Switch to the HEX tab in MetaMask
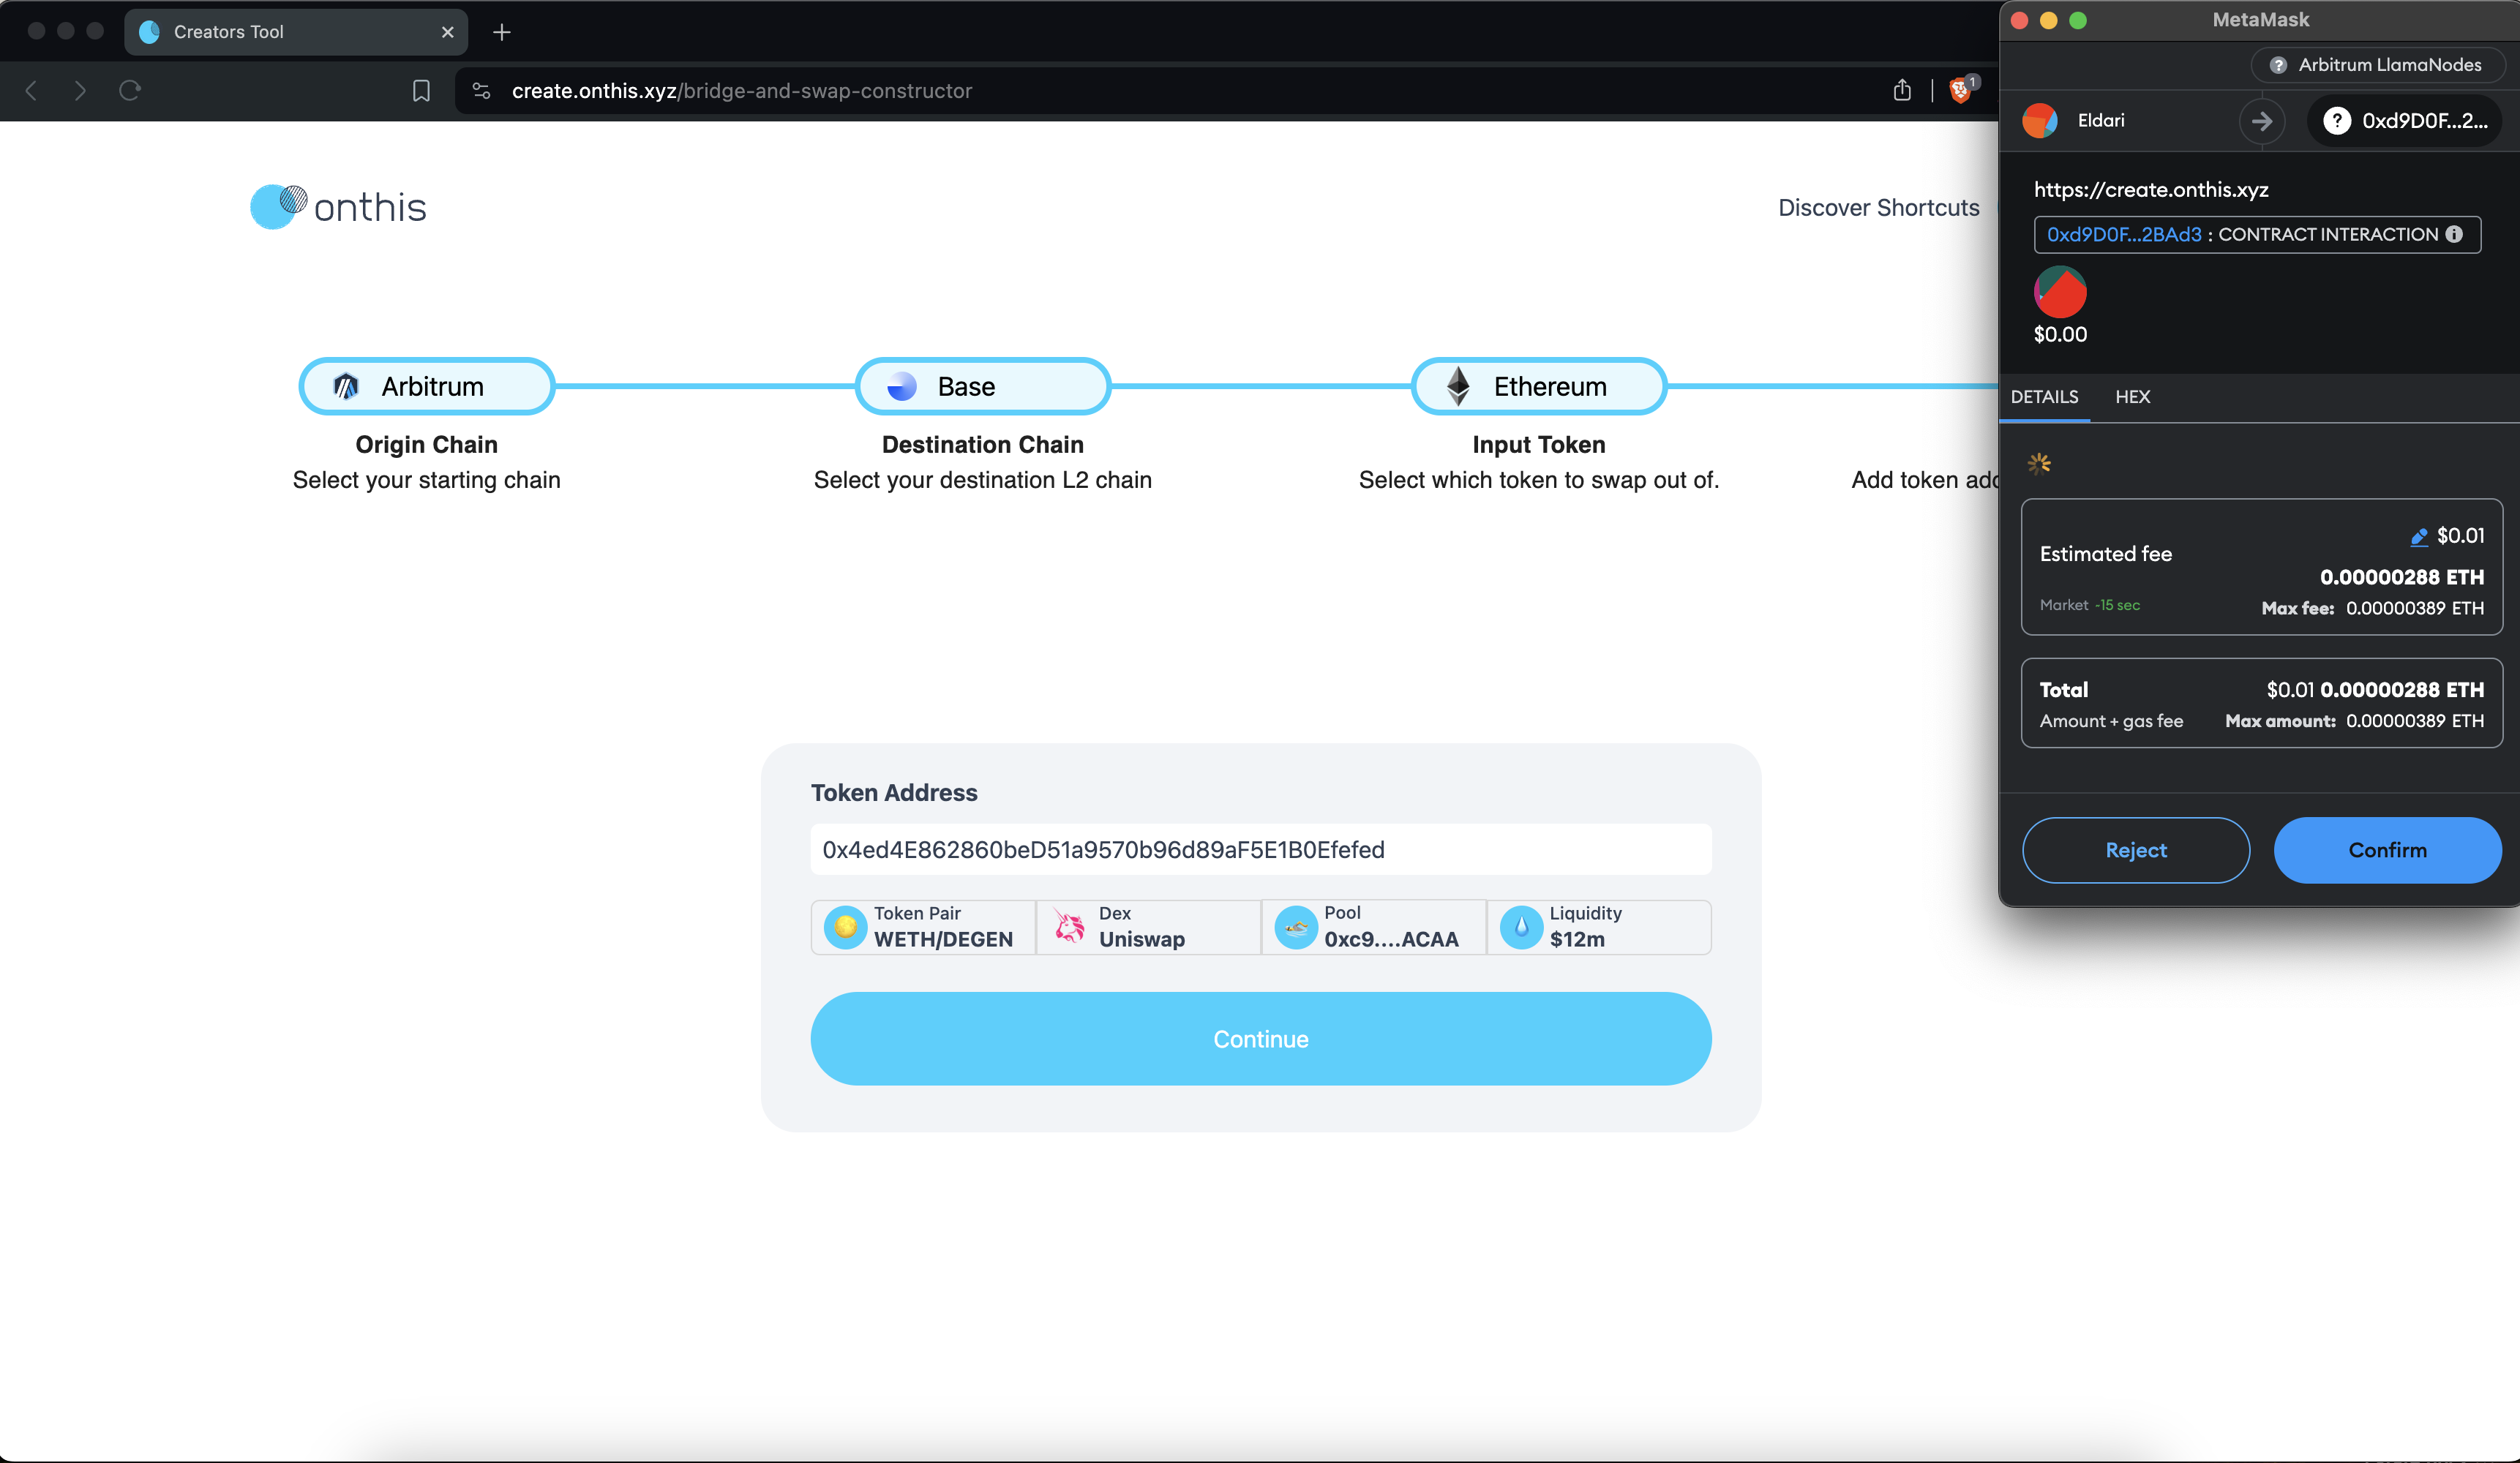 coord(2132,397)
